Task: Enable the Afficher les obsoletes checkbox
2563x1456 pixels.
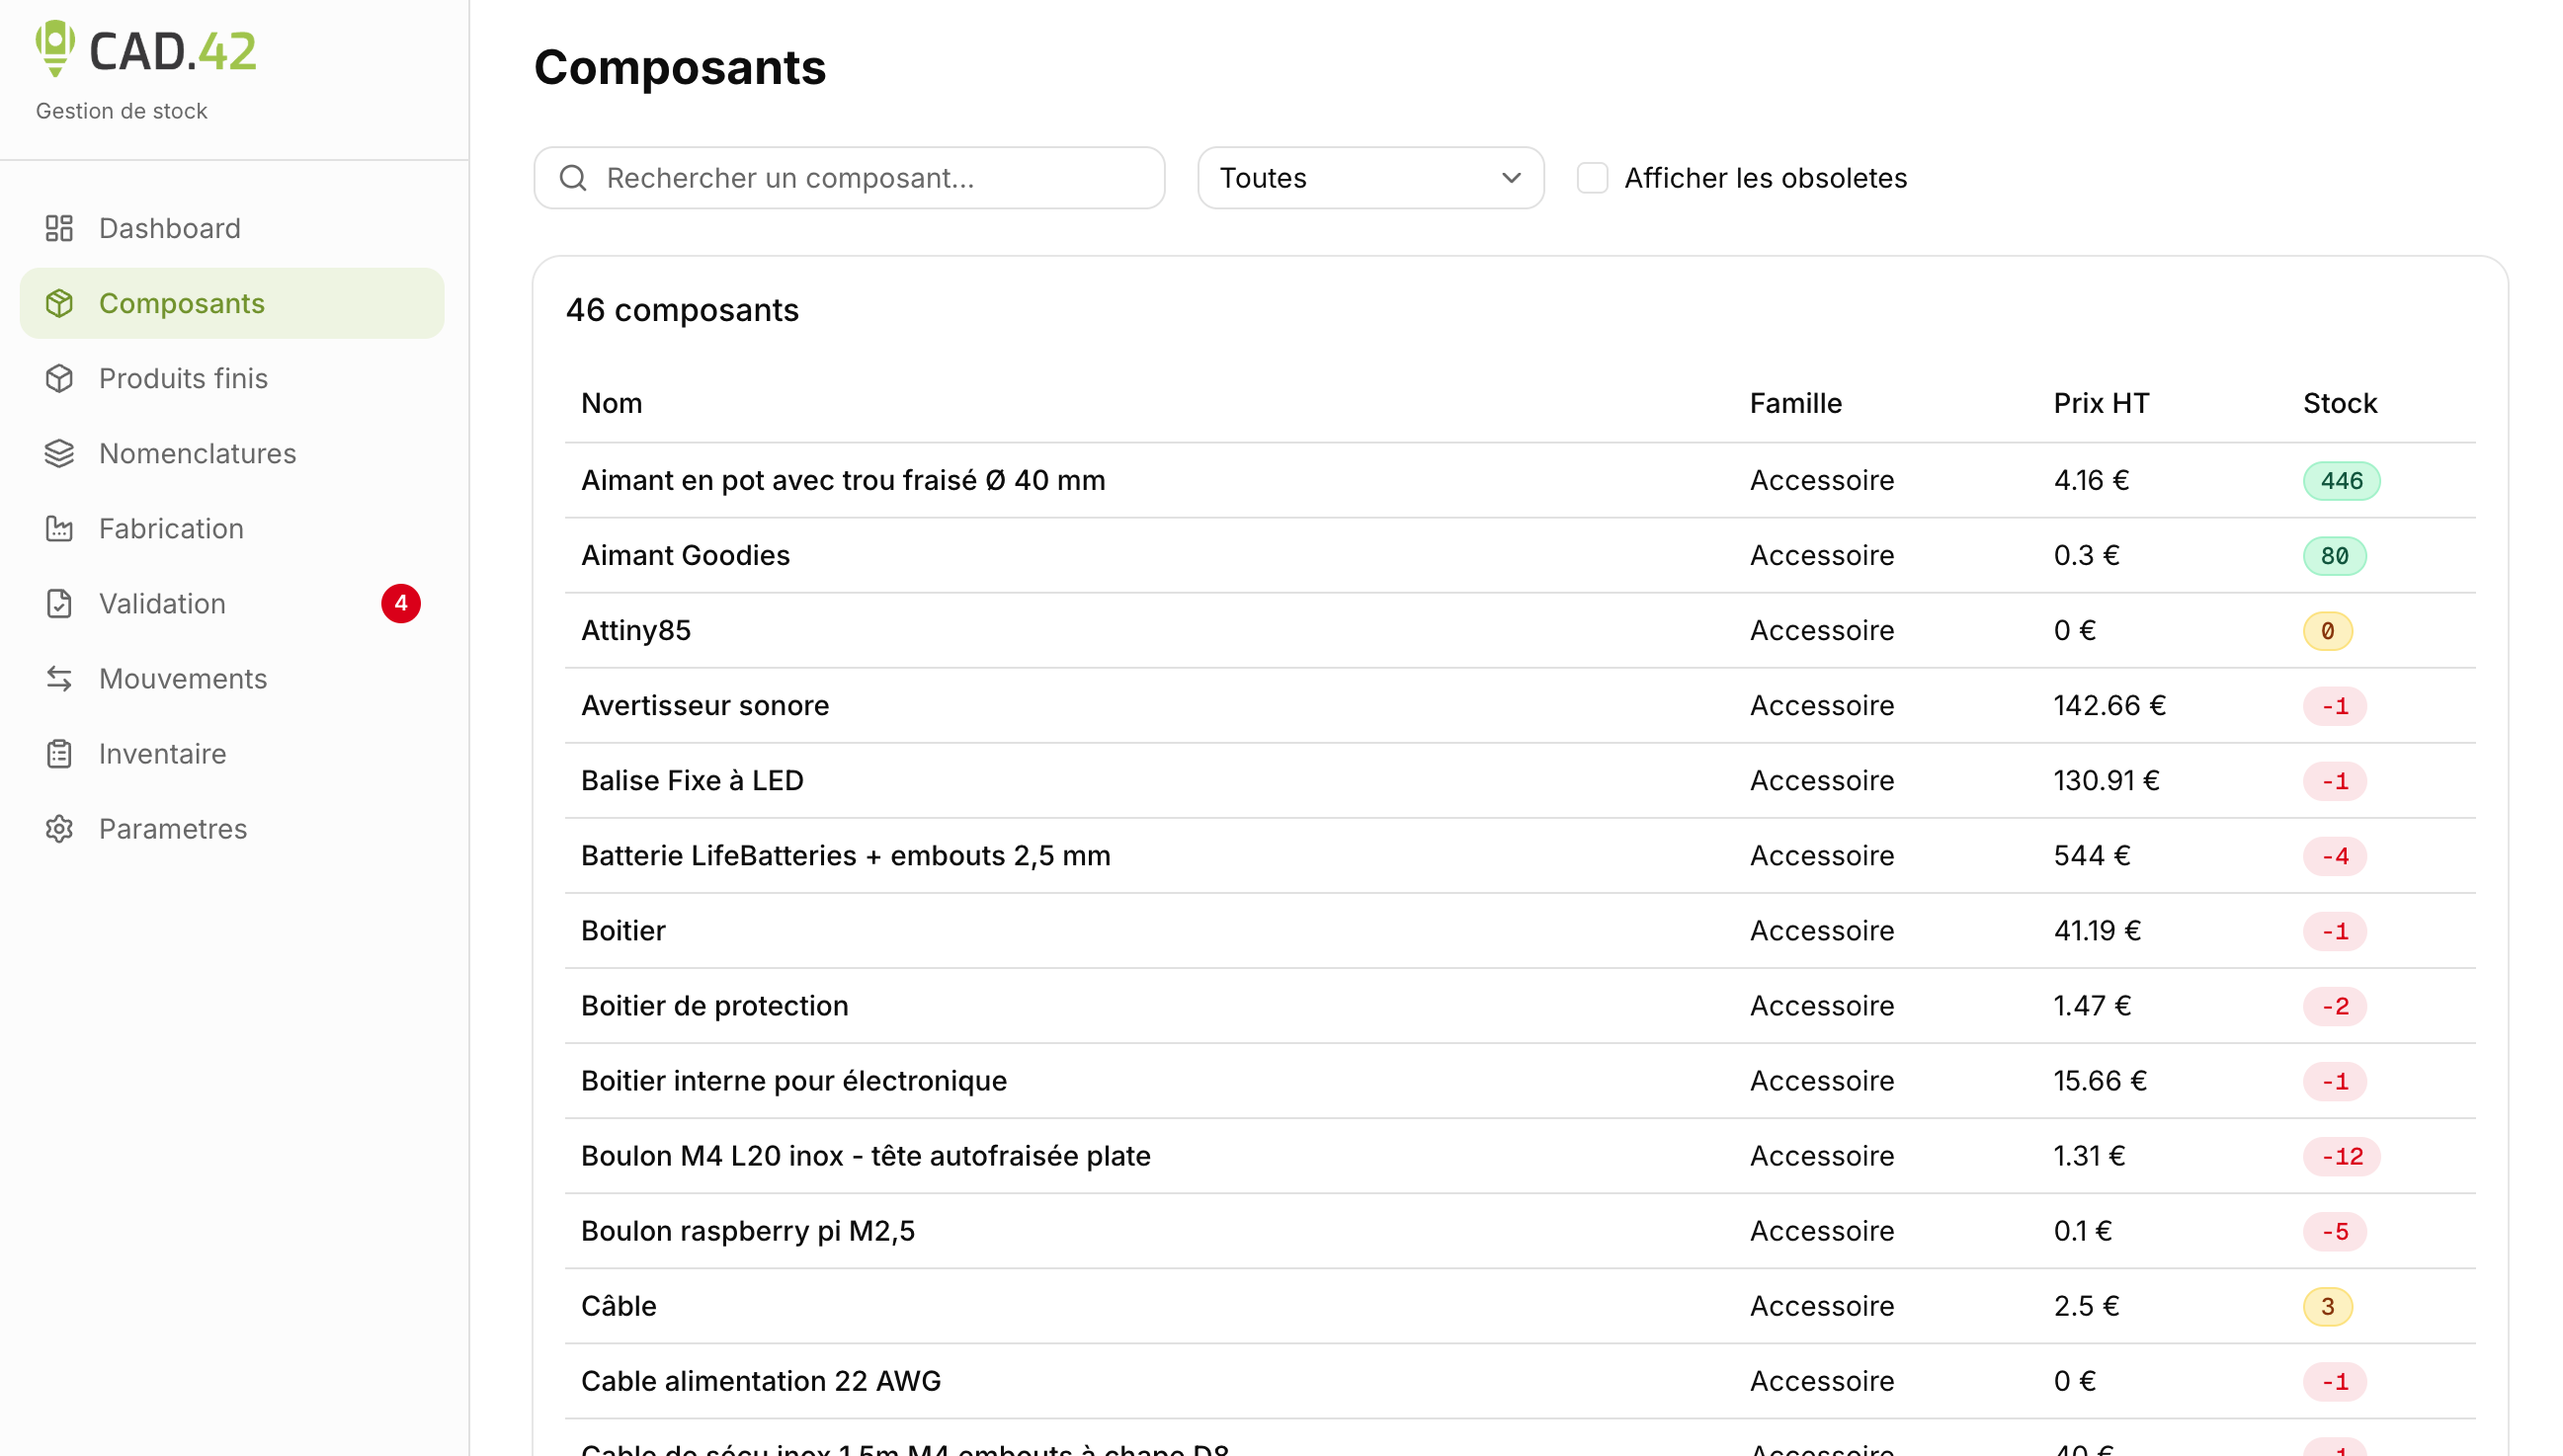Action: [x=1591, y=178]
